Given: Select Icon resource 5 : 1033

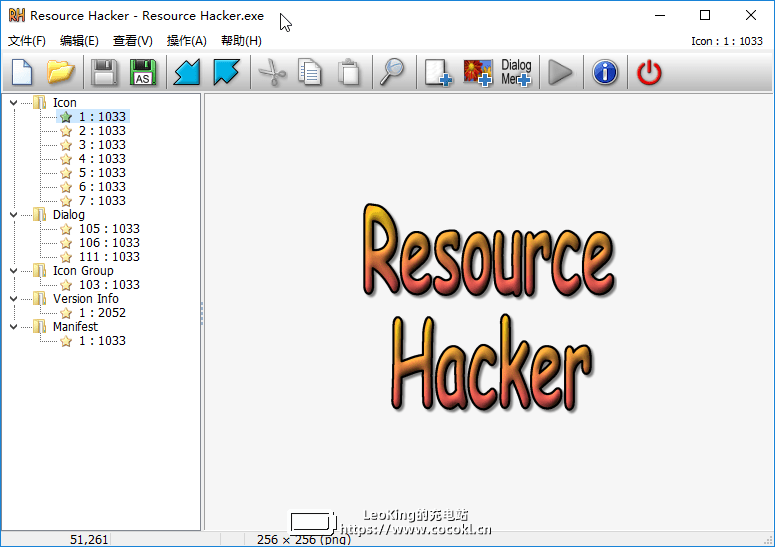Looking at the screenshot, I should pyautogui.click(x=102, y=173).
